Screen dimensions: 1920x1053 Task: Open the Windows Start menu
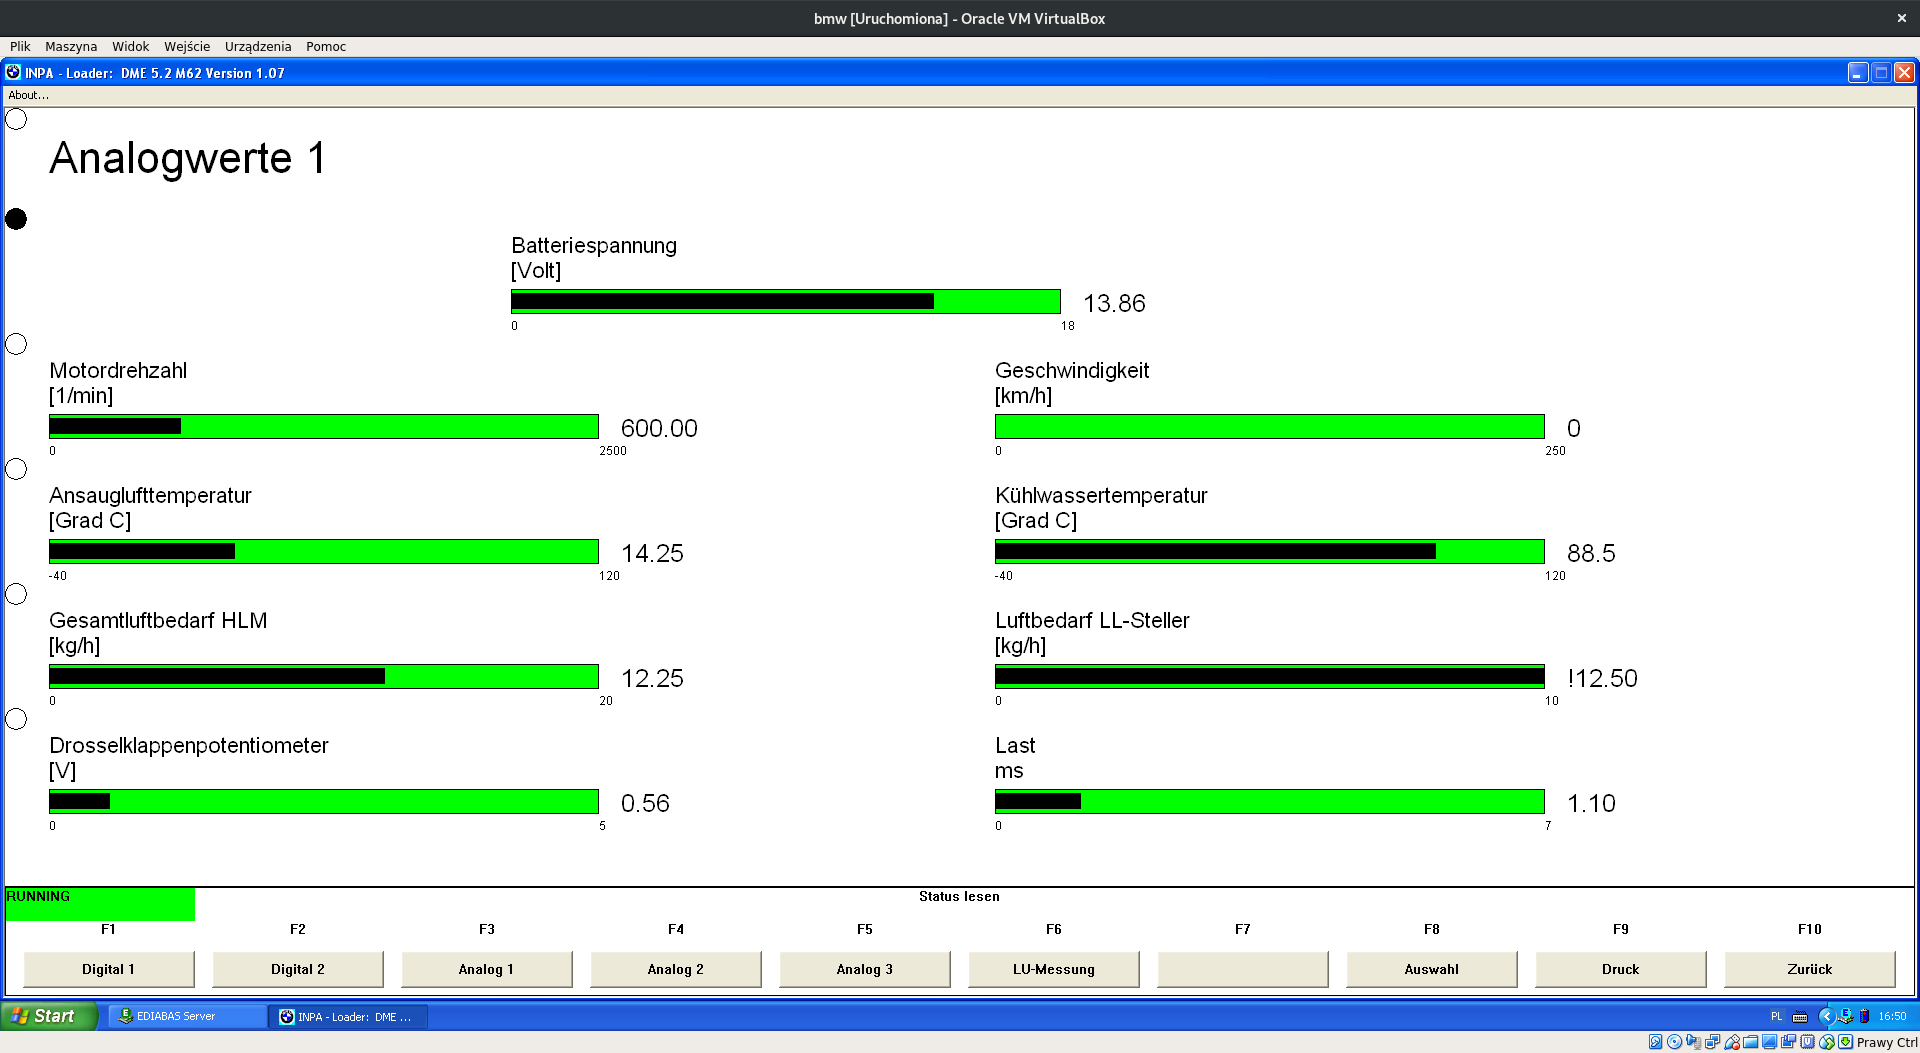48,1016
